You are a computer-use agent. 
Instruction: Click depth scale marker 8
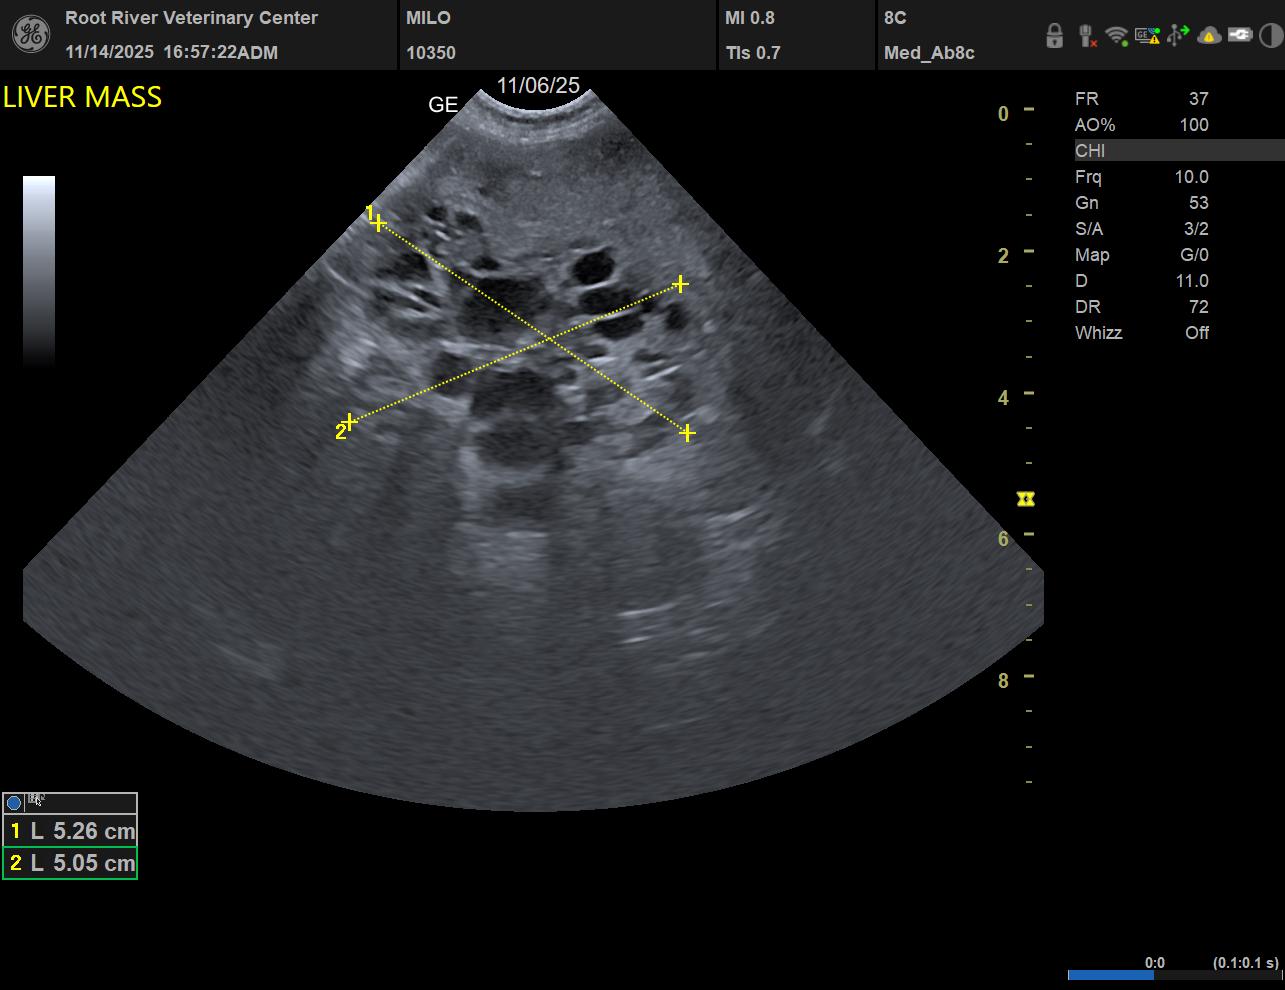(x=1003, y=681)
